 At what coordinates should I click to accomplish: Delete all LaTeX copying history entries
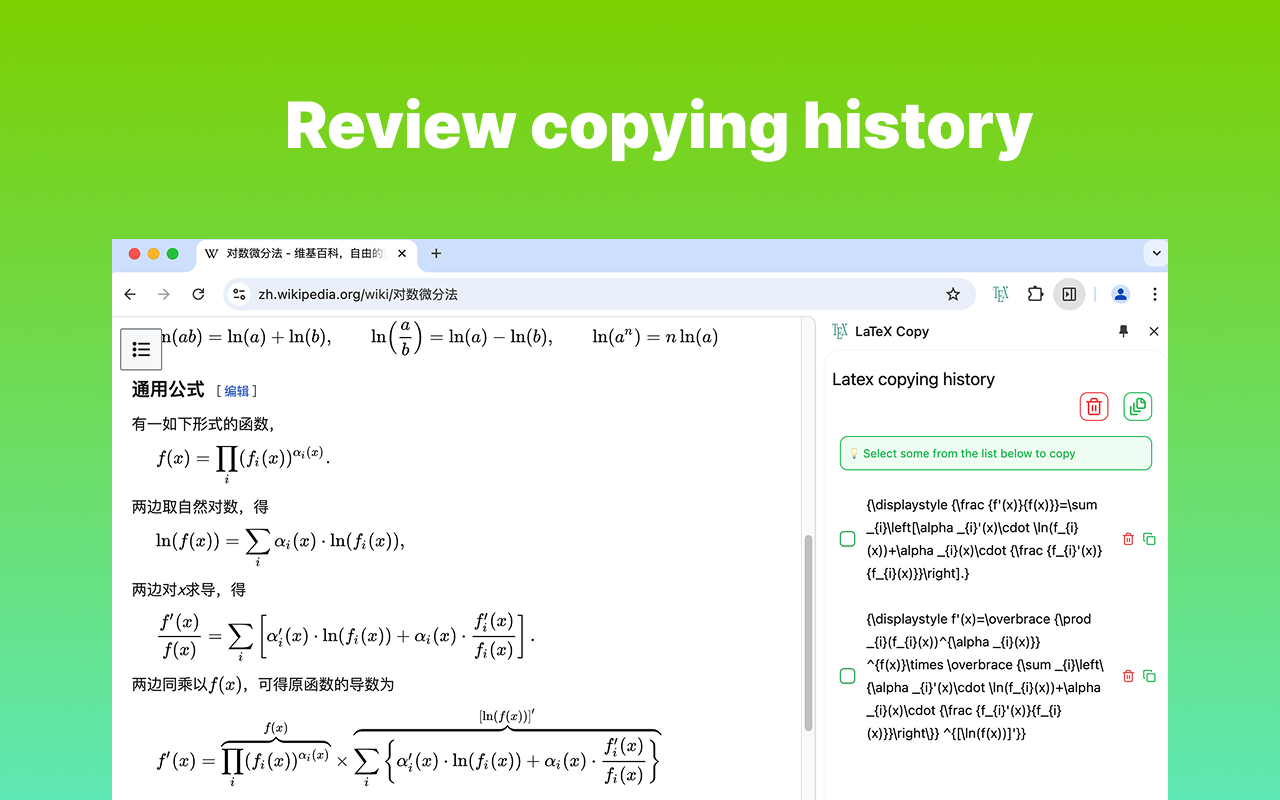(1093, 406)
